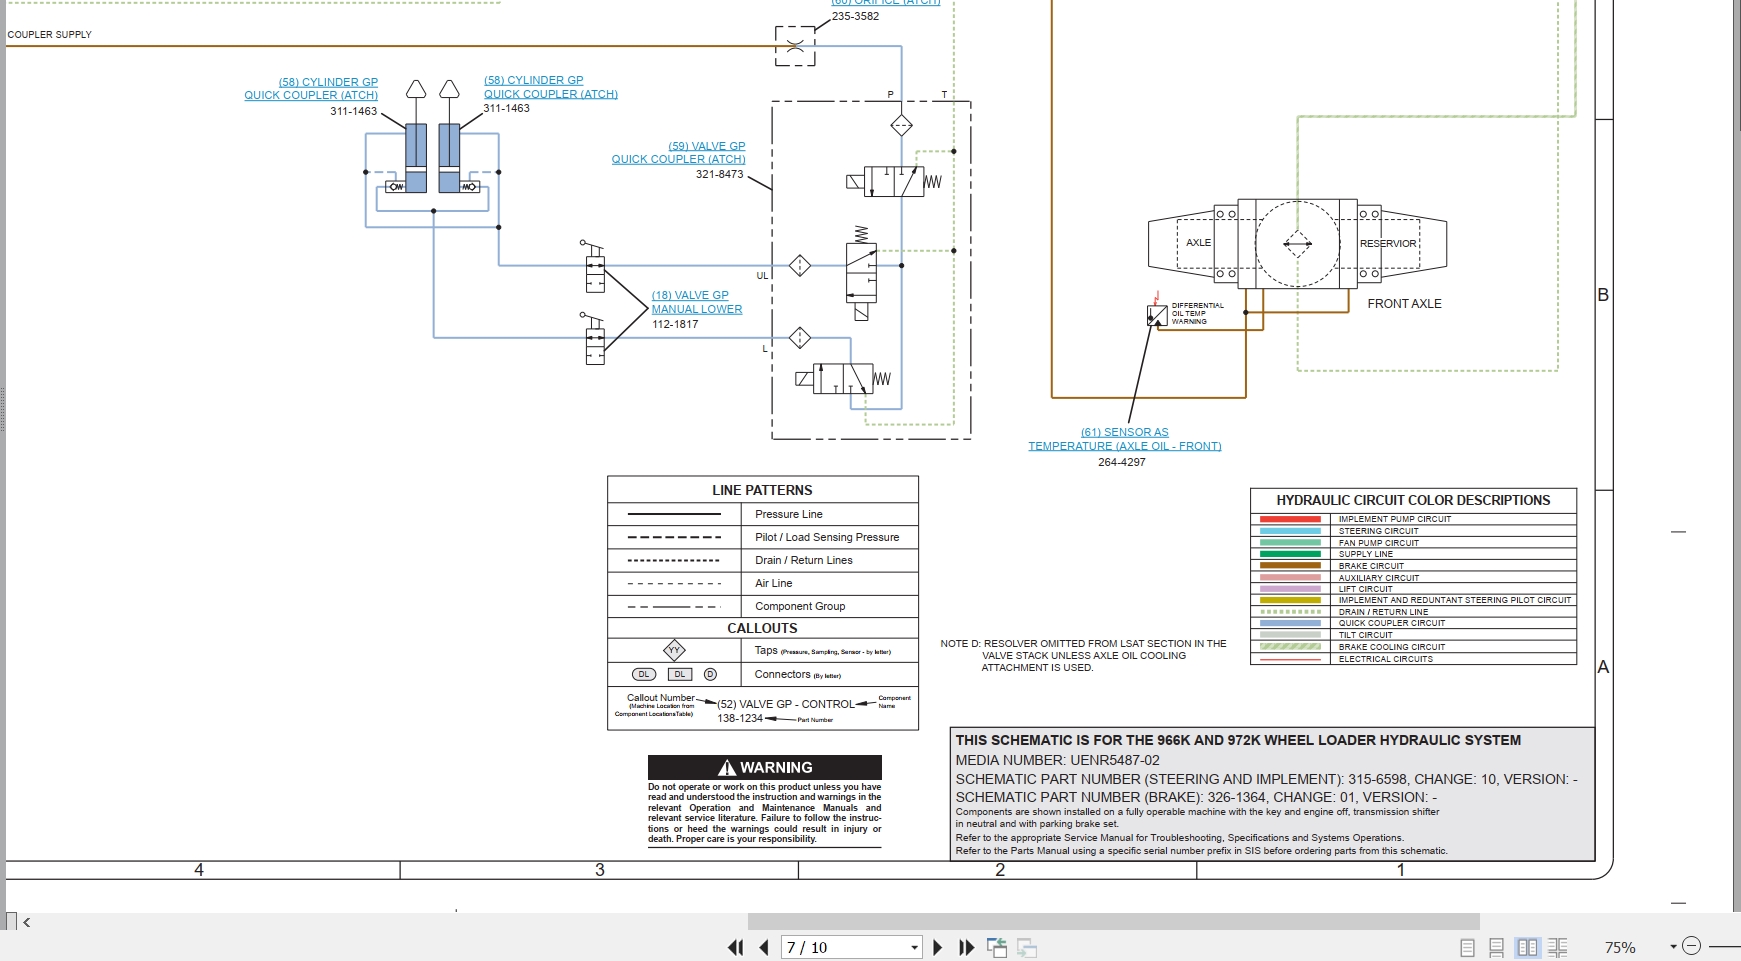Click red Implement Pump Circuit swatch

tap(1290, 519)
